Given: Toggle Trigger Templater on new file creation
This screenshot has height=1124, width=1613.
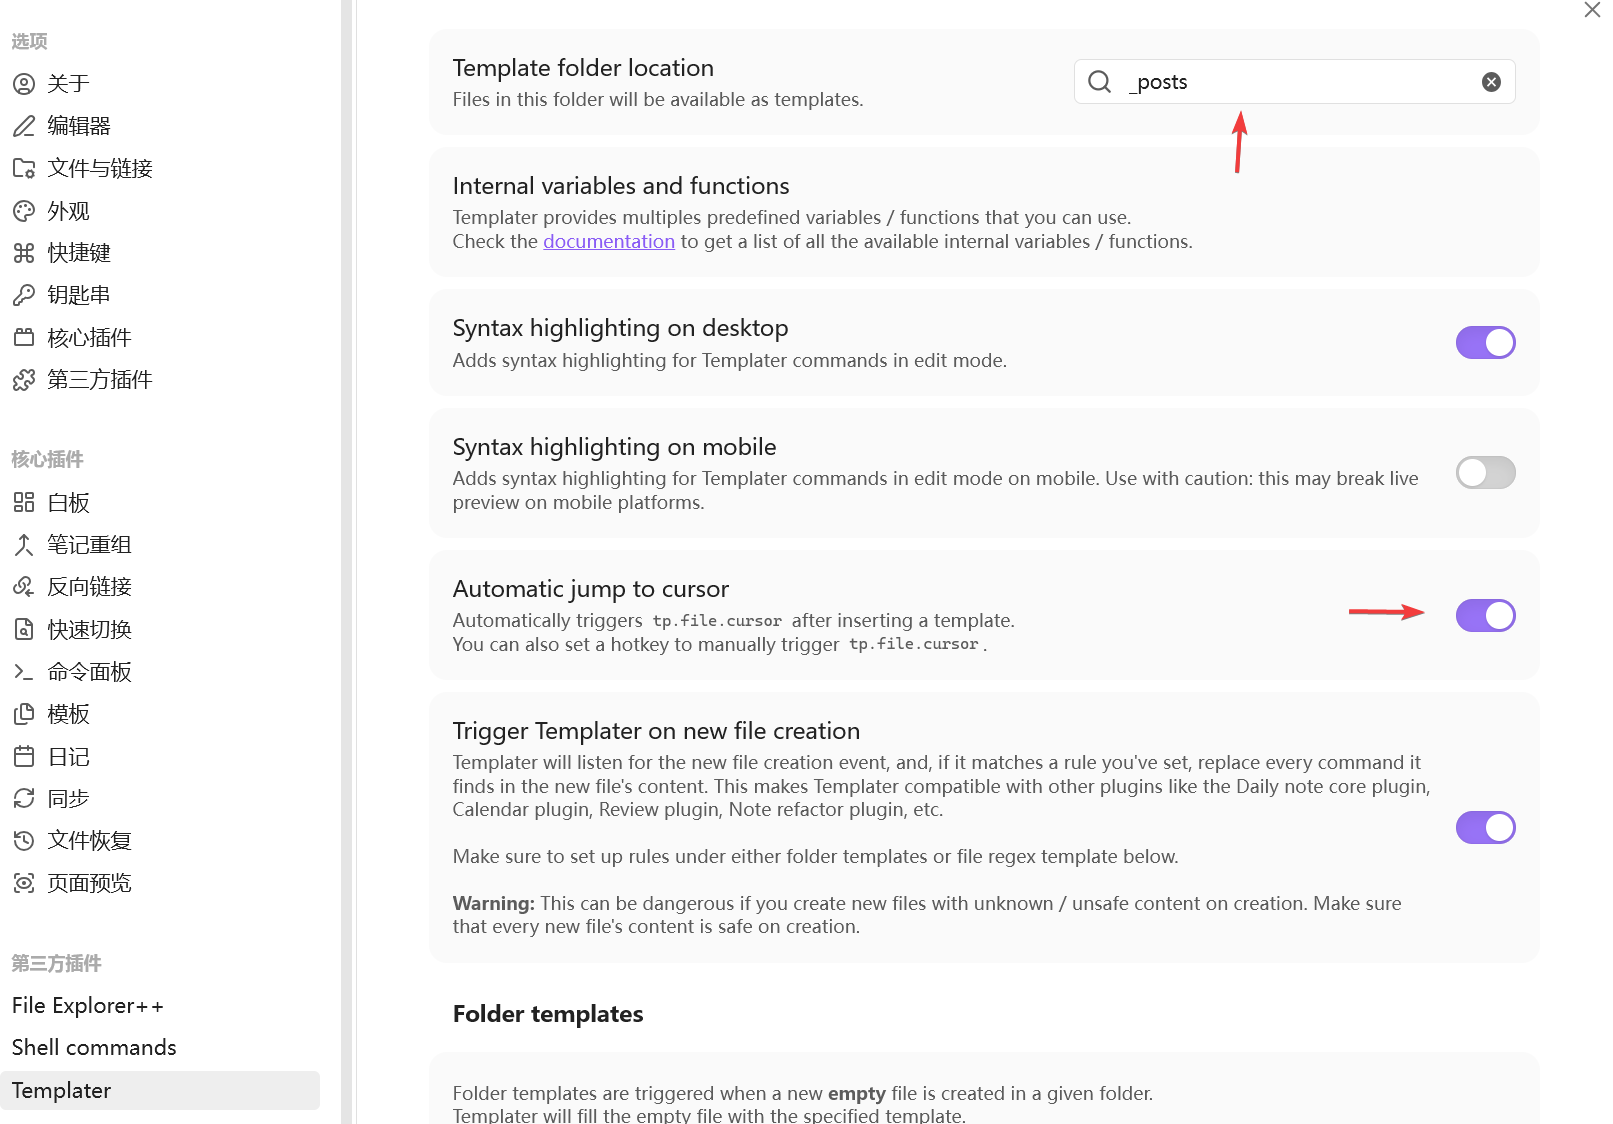Looking at the screenshot, I should (x=1485, y=828).
